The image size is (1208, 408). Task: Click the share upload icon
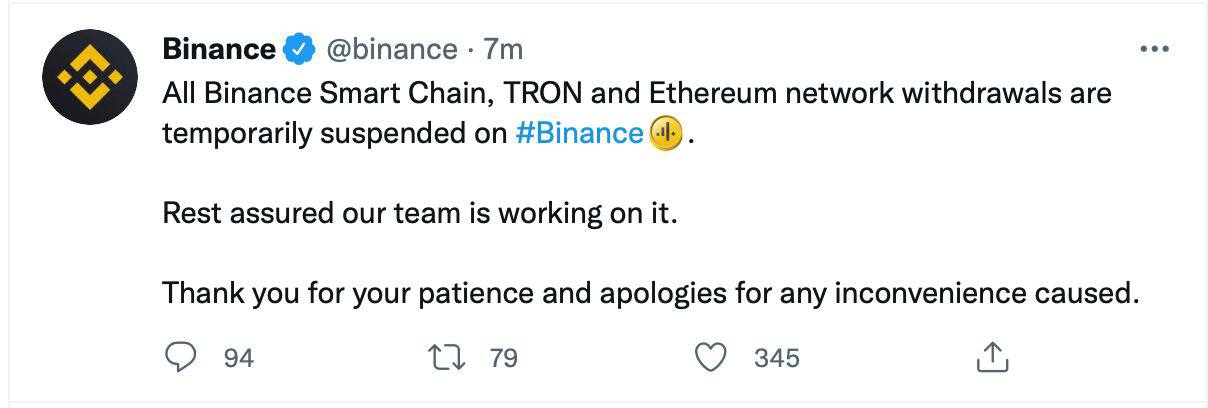point(990,357)
